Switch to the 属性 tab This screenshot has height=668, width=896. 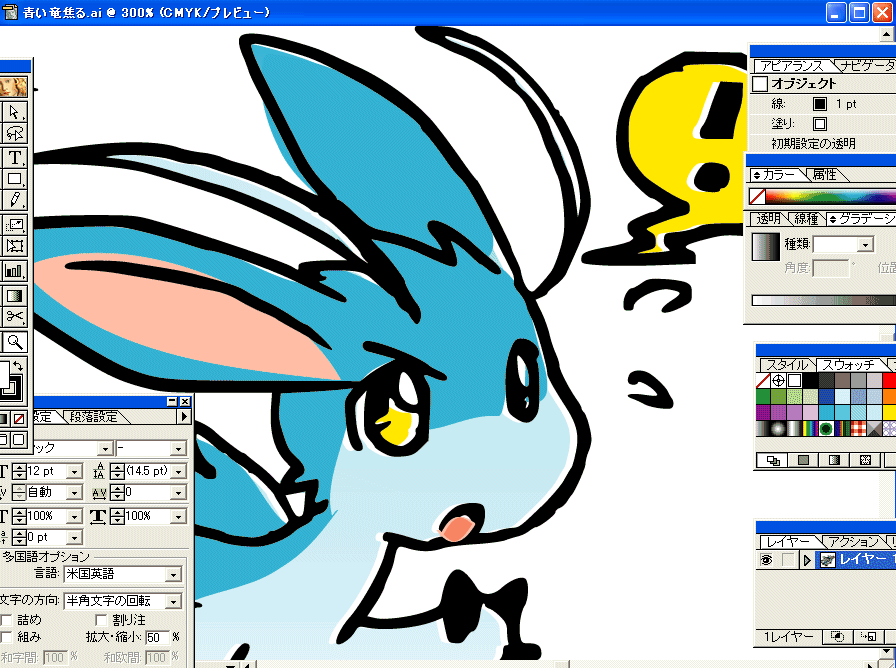[x=825, y=174]
